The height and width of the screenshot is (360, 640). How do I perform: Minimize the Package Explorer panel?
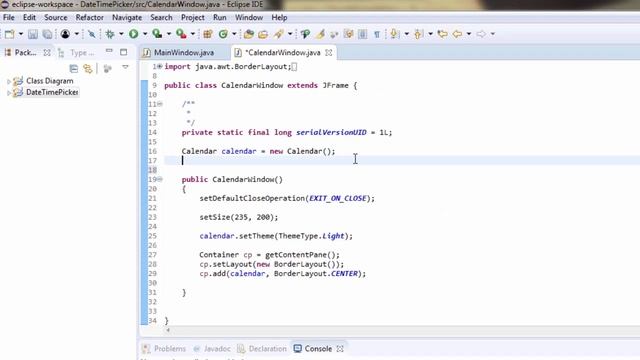(109, 51)
